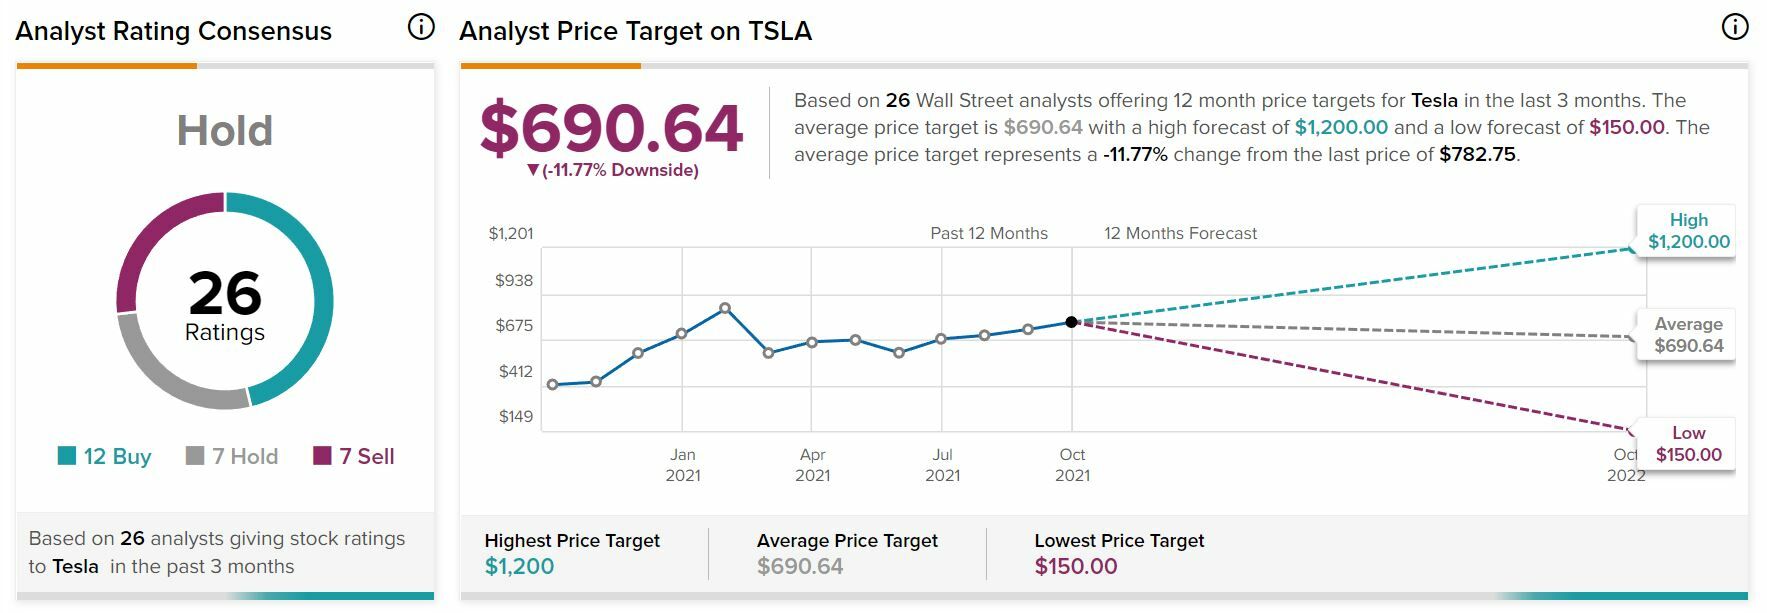Click the teal Buy legend square
Image resolution: width=1767 pixels, height=613 pixels.
coord(67,456)
